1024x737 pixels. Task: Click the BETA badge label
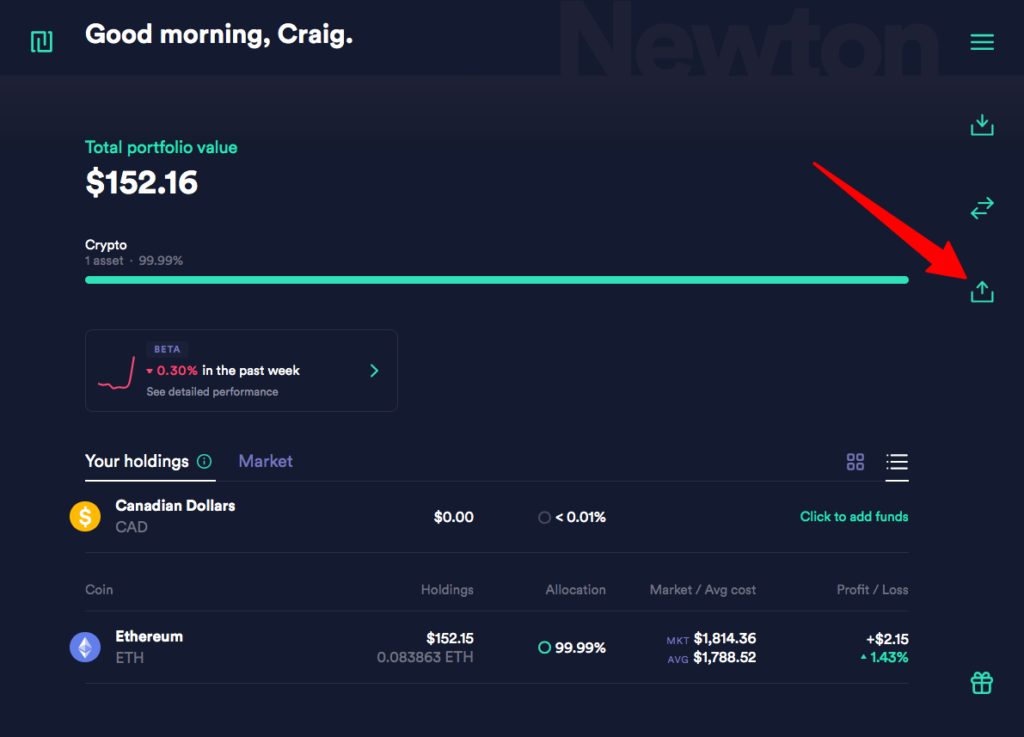(x=167, y=349)
